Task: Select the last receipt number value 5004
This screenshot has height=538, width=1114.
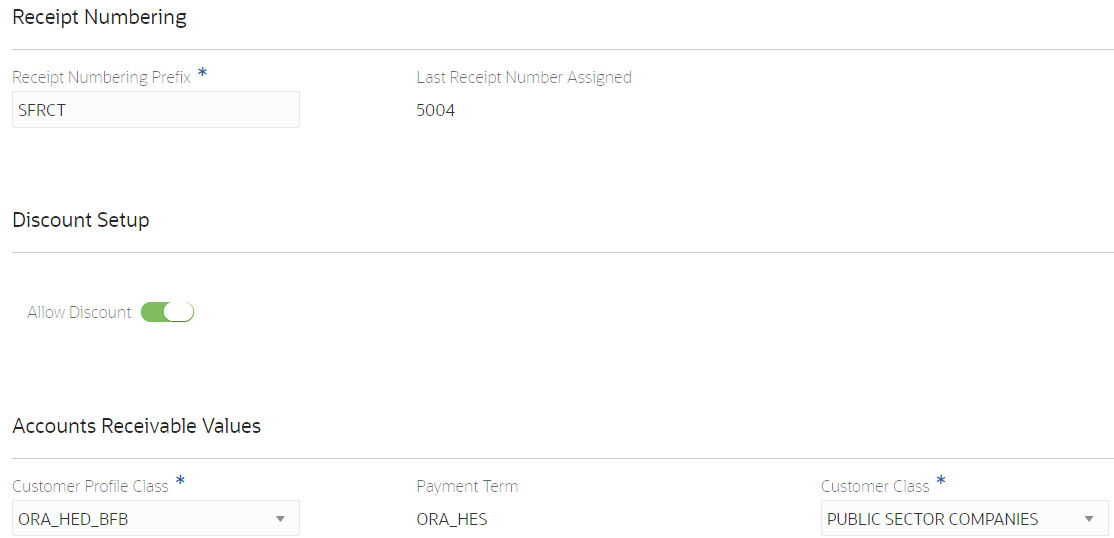Action: (x=435, y=110)
